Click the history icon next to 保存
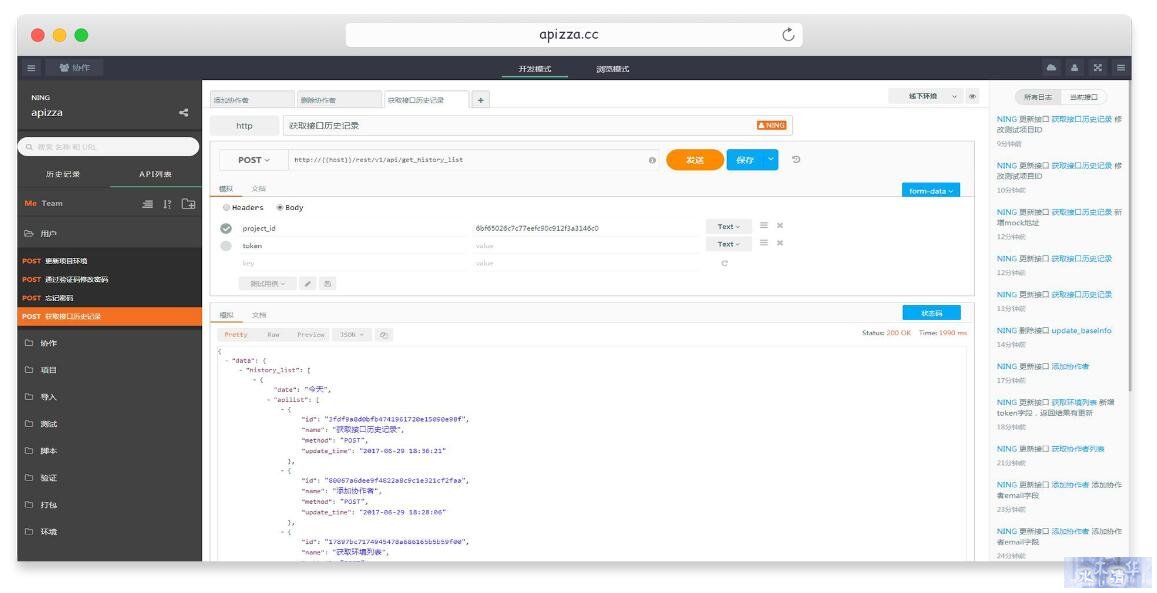The height and width of the screenshot is (593, 1157). coord(795,159)
